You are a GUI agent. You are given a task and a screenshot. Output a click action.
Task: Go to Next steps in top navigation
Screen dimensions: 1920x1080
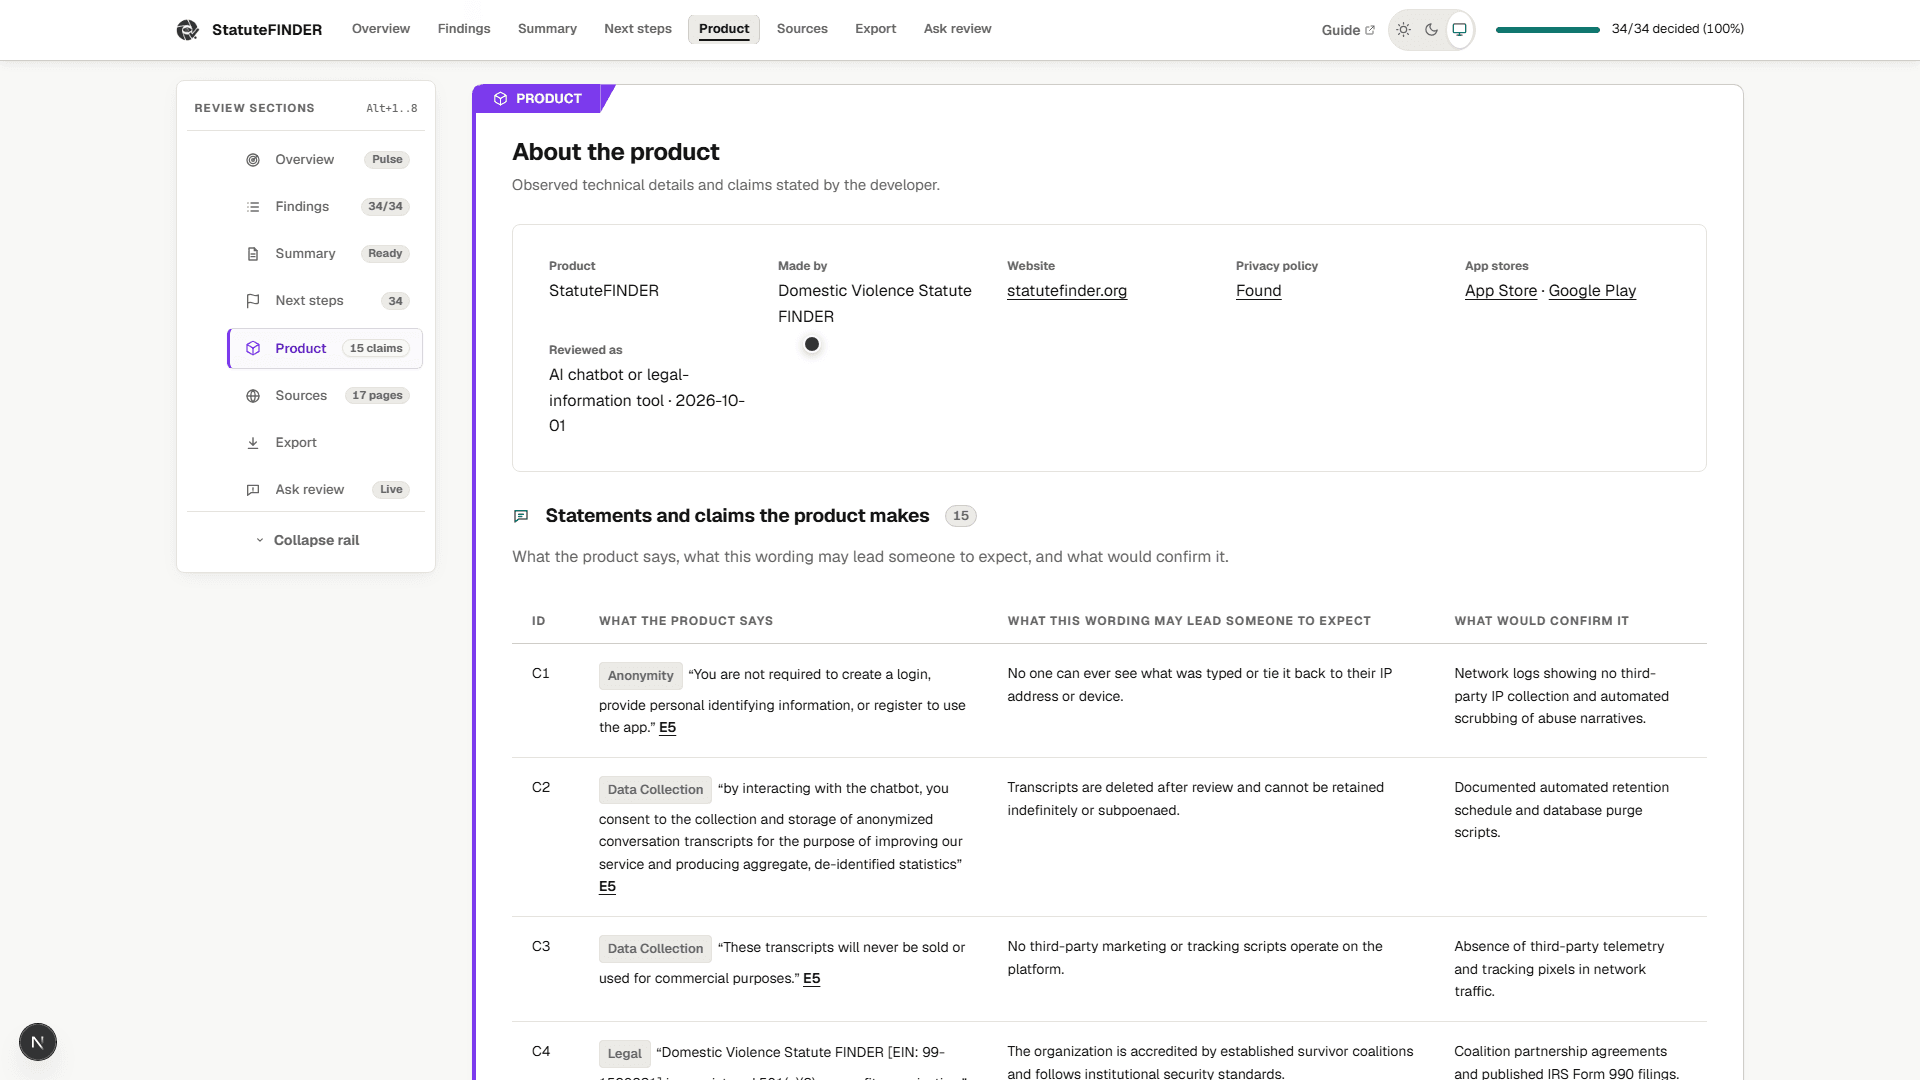click(x=638, y=29)
